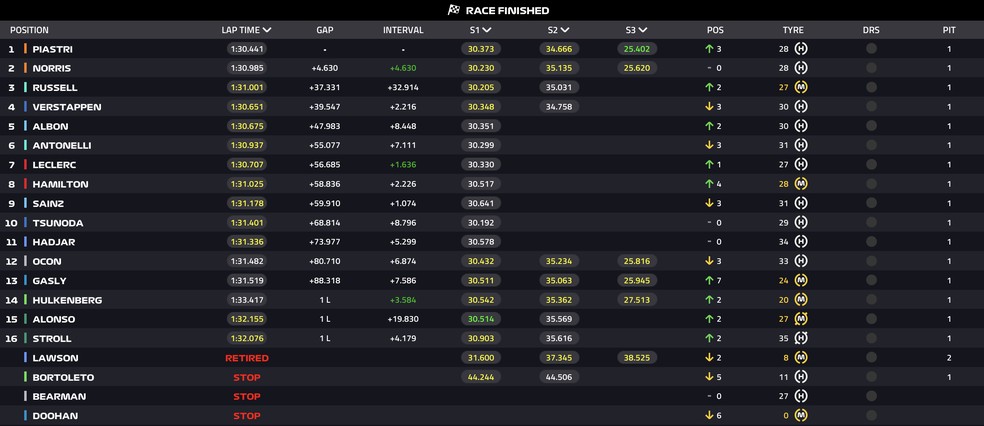The height and width of the screenshot is (426, 984).
Task: Click Hamilton's medium tyre icon
Action: (801, 184)
